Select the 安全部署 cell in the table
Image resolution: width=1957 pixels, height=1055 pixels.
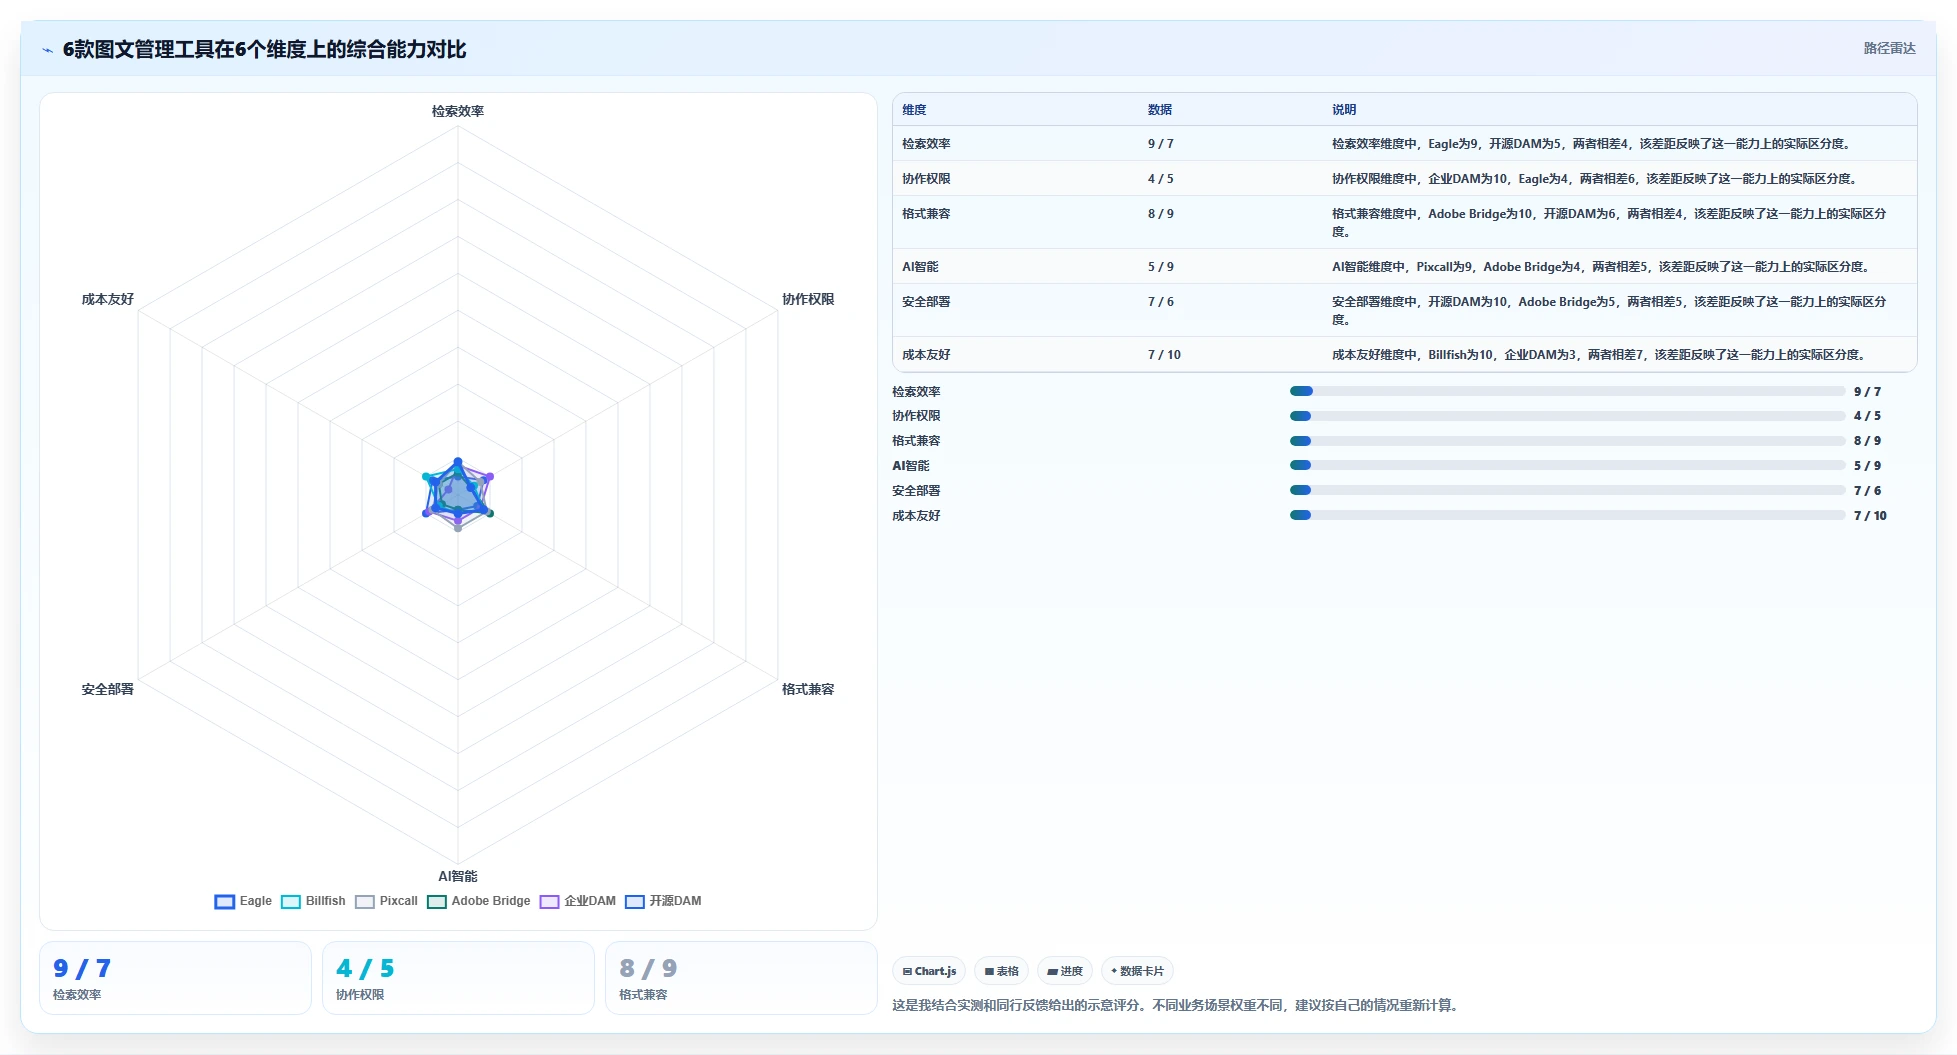point(926,302)
